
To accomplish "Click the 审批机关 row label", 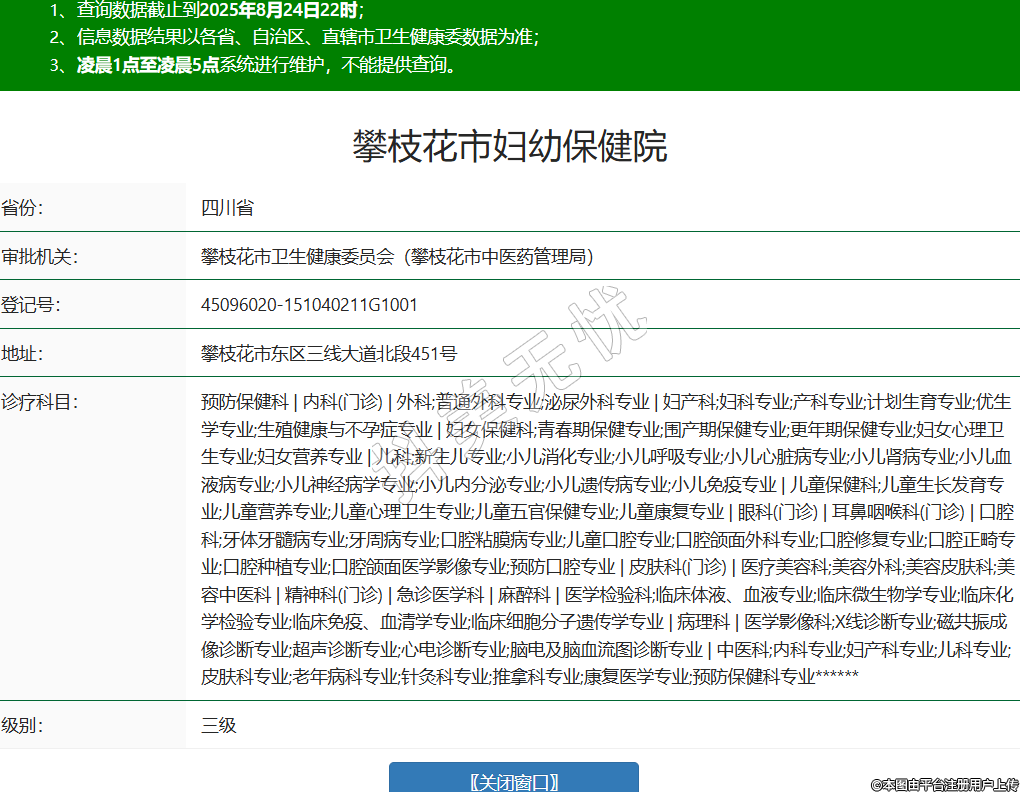I will tap(40, 257).
